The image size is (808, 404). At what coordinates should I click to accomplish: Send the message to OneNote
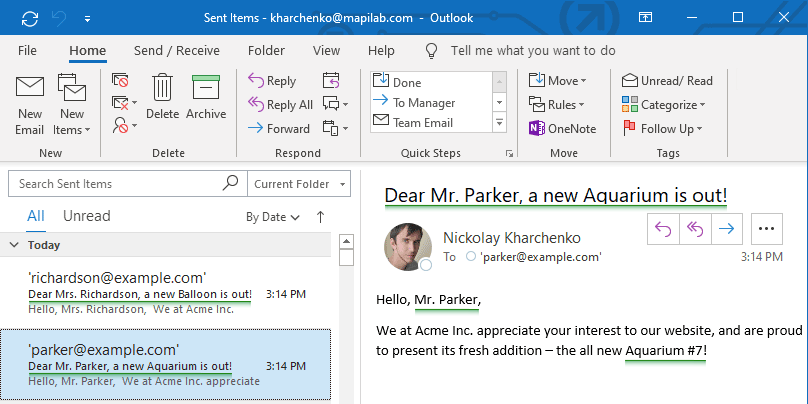562,128
